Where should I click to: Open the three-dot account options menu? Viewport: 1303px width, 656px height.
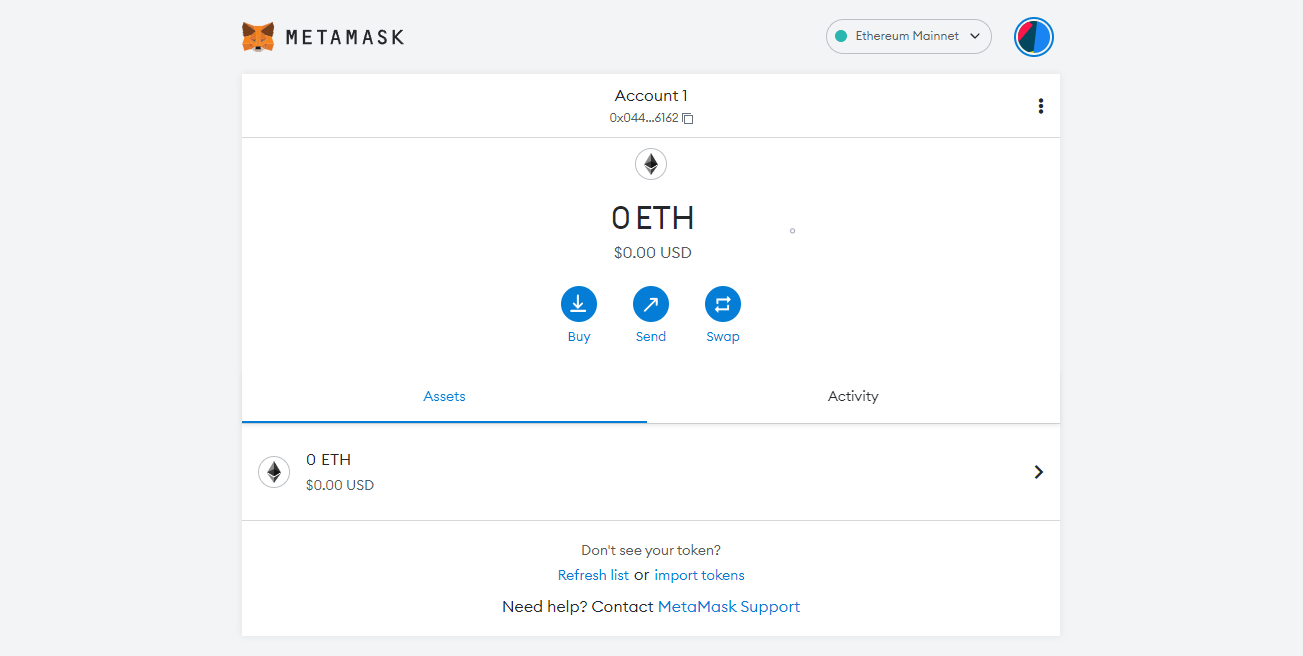coord(1041,106)
